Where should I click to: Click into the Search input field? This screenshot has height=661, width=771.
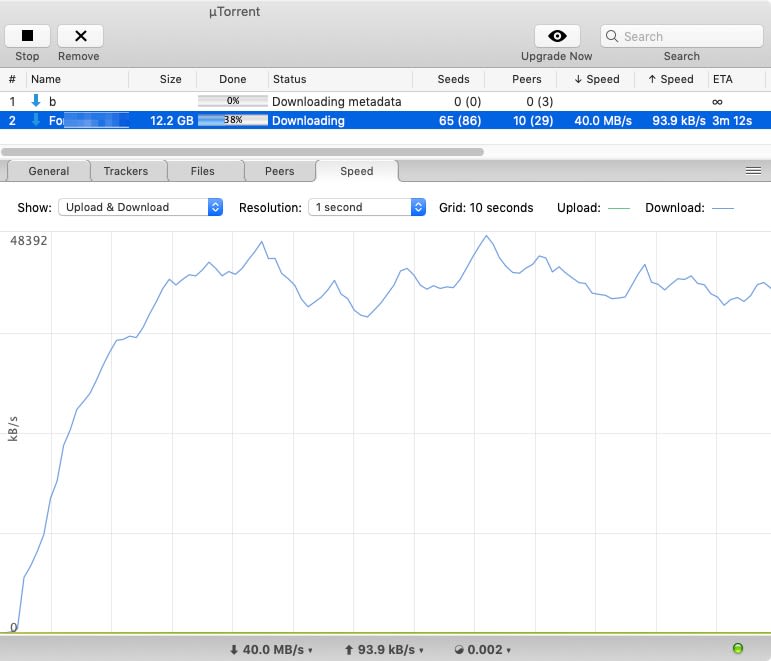[682, 36]
